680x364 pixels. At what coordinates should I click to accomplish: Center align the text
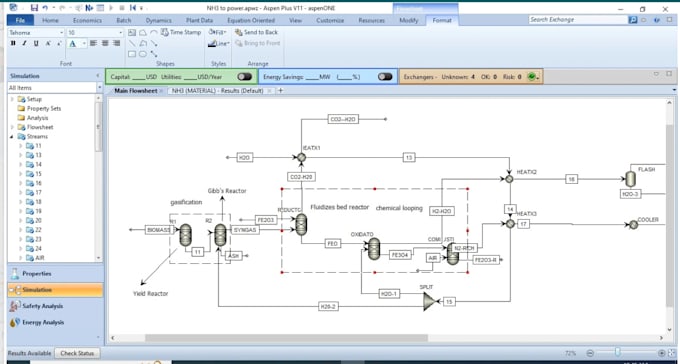coord(105,43)
